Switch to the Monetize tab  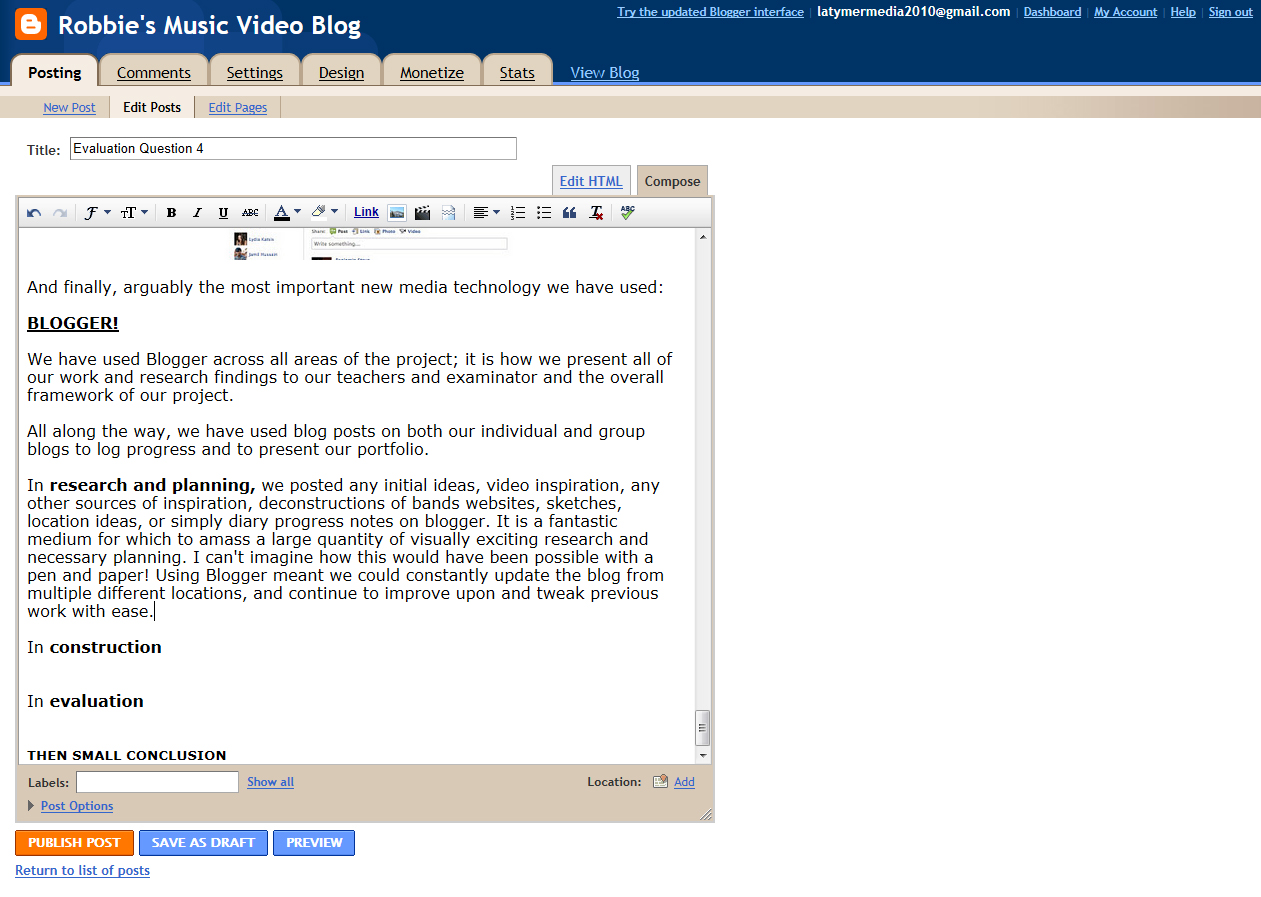[x=432, y=72]
